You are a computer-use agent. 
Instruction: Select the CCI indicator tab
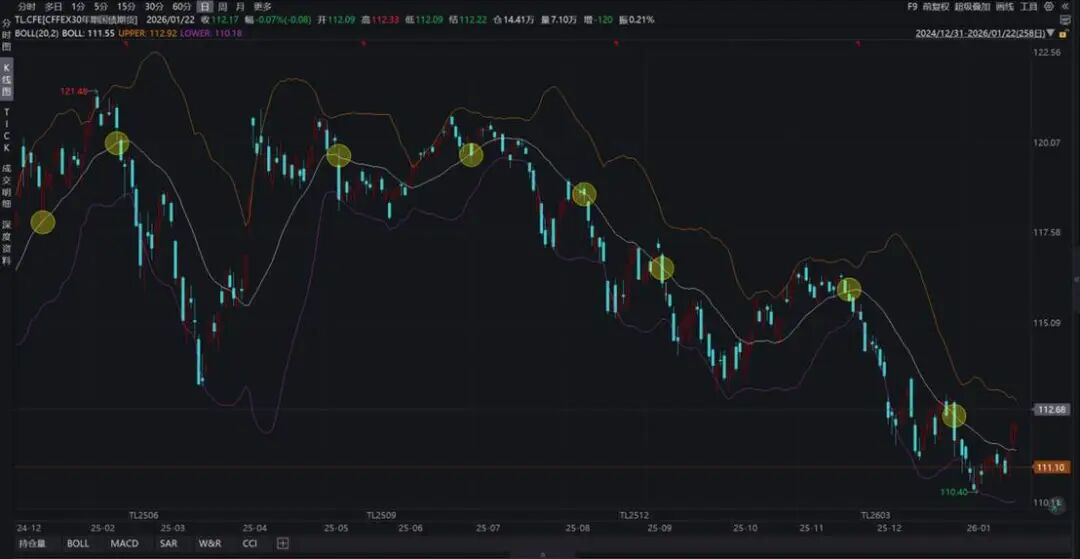250,543
